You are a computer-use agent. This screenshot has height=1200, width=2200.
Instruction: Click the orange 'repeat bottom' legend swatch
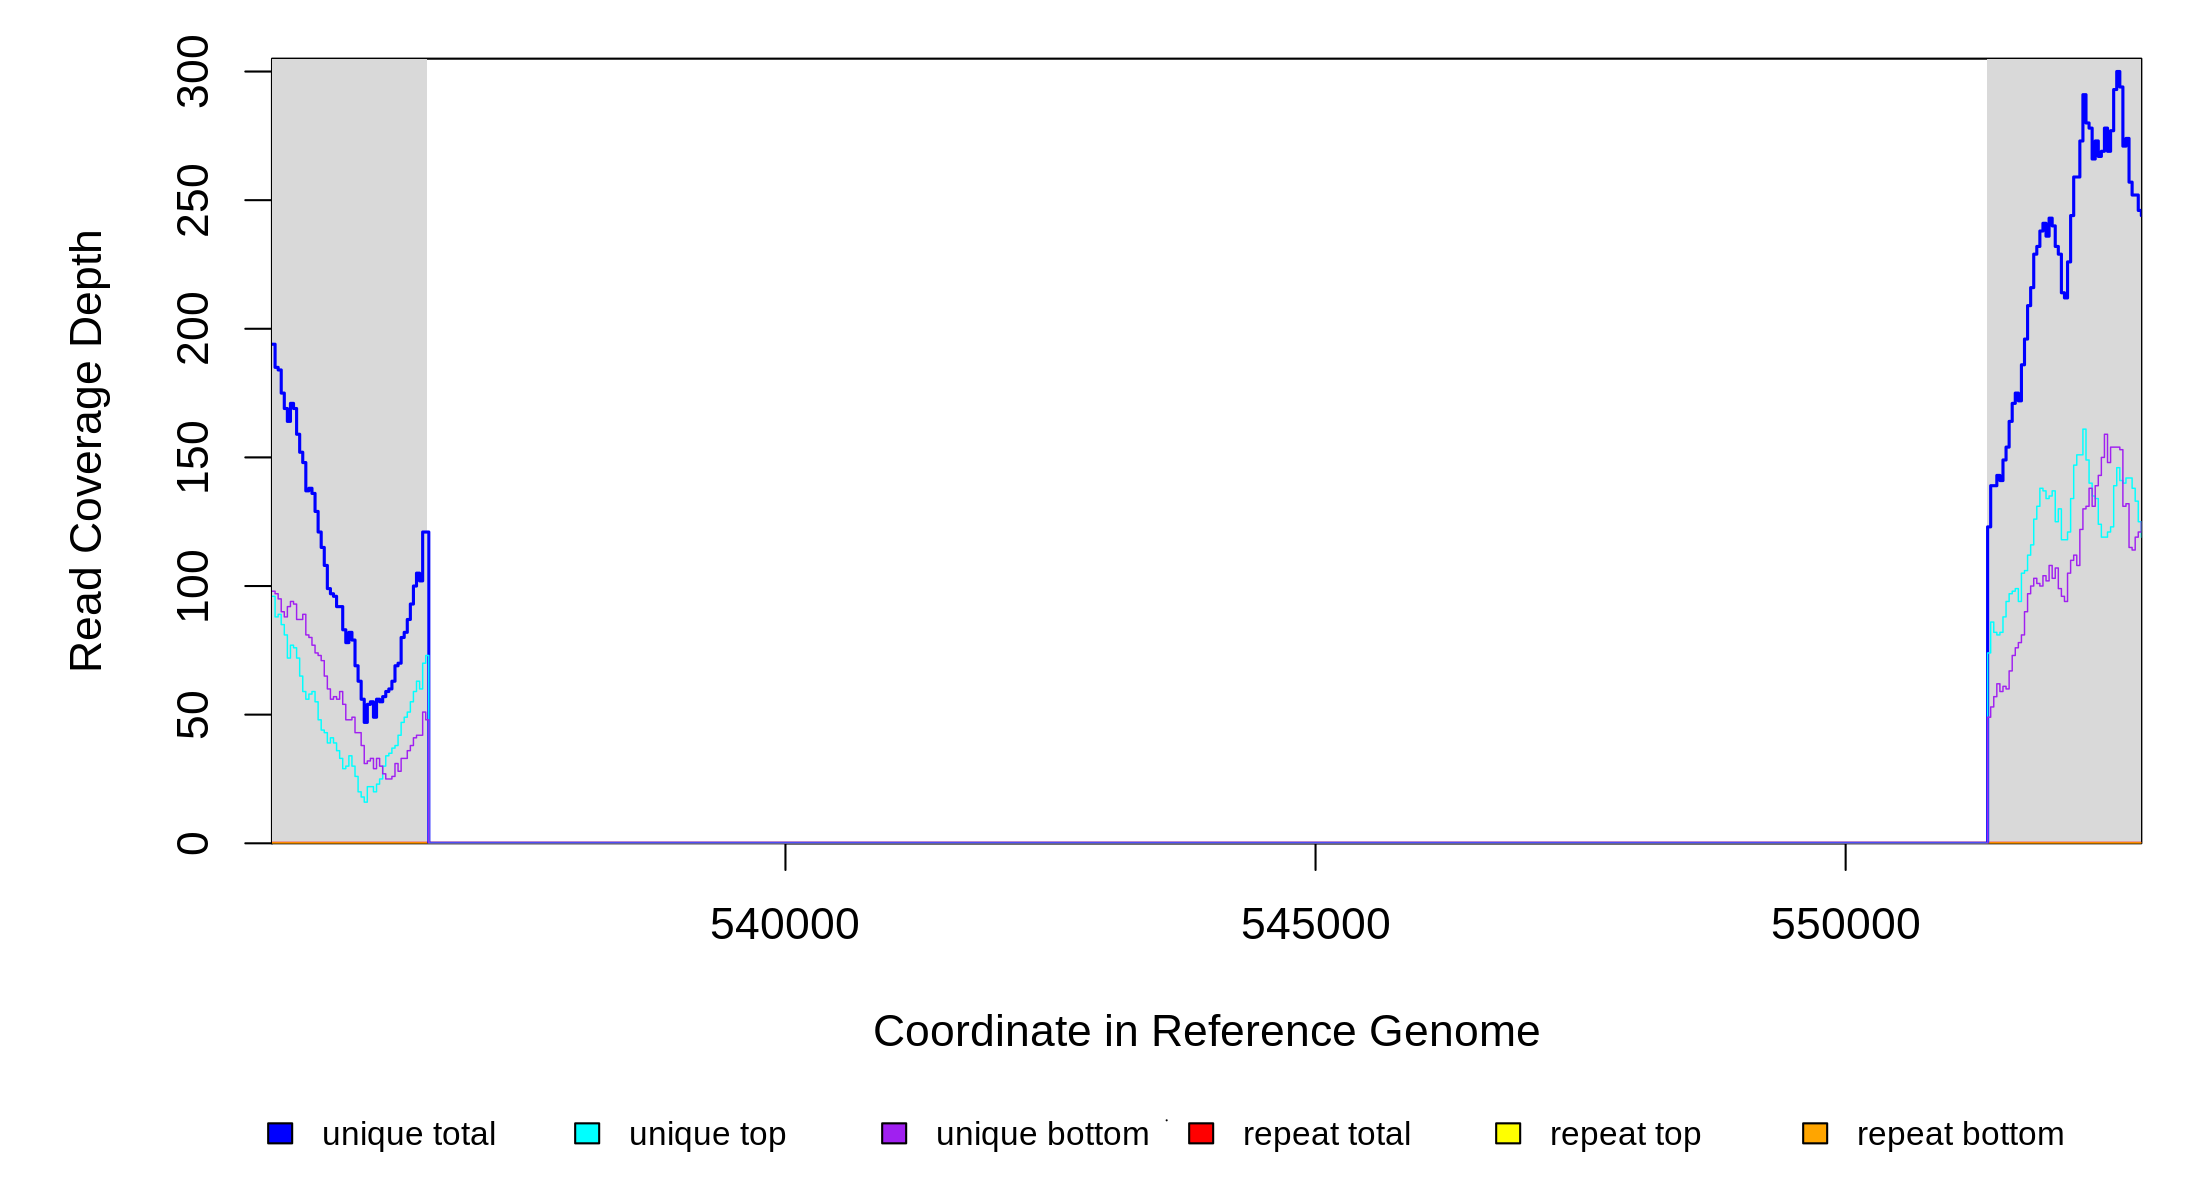click(x=1815, y=1133)
